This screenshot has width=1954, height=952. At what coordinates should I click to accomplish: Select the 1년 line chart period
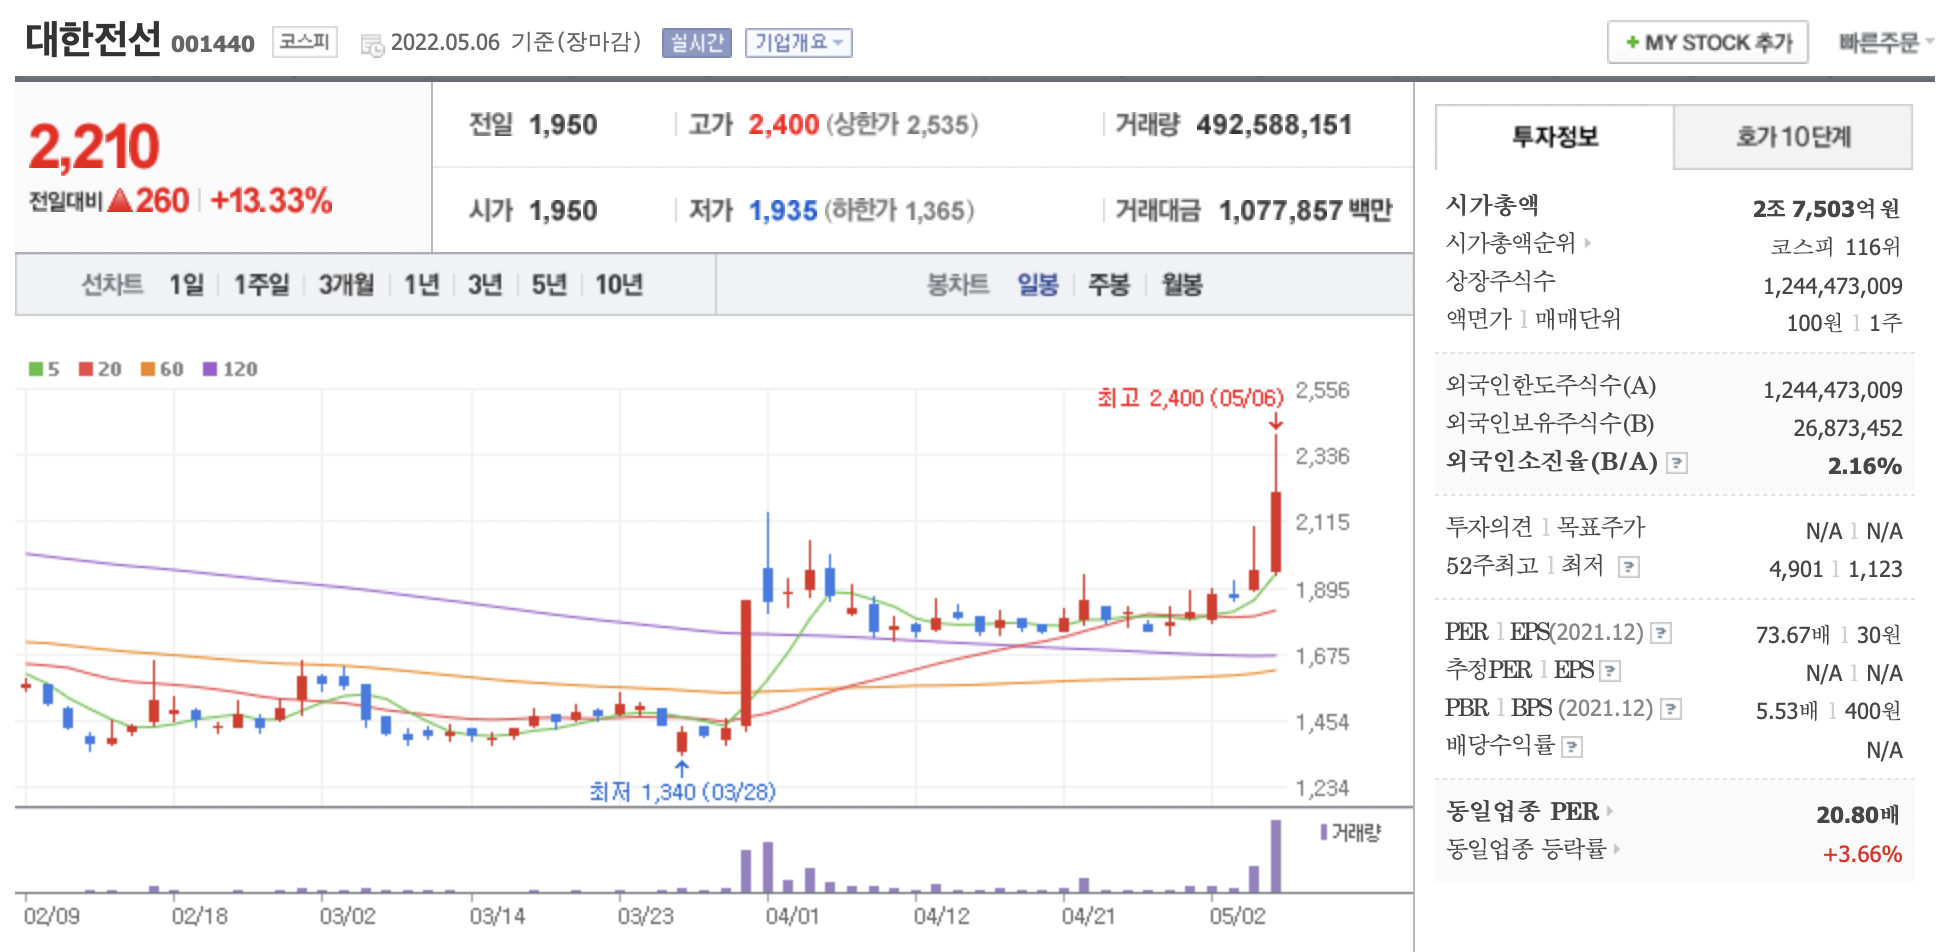point(421,285)
